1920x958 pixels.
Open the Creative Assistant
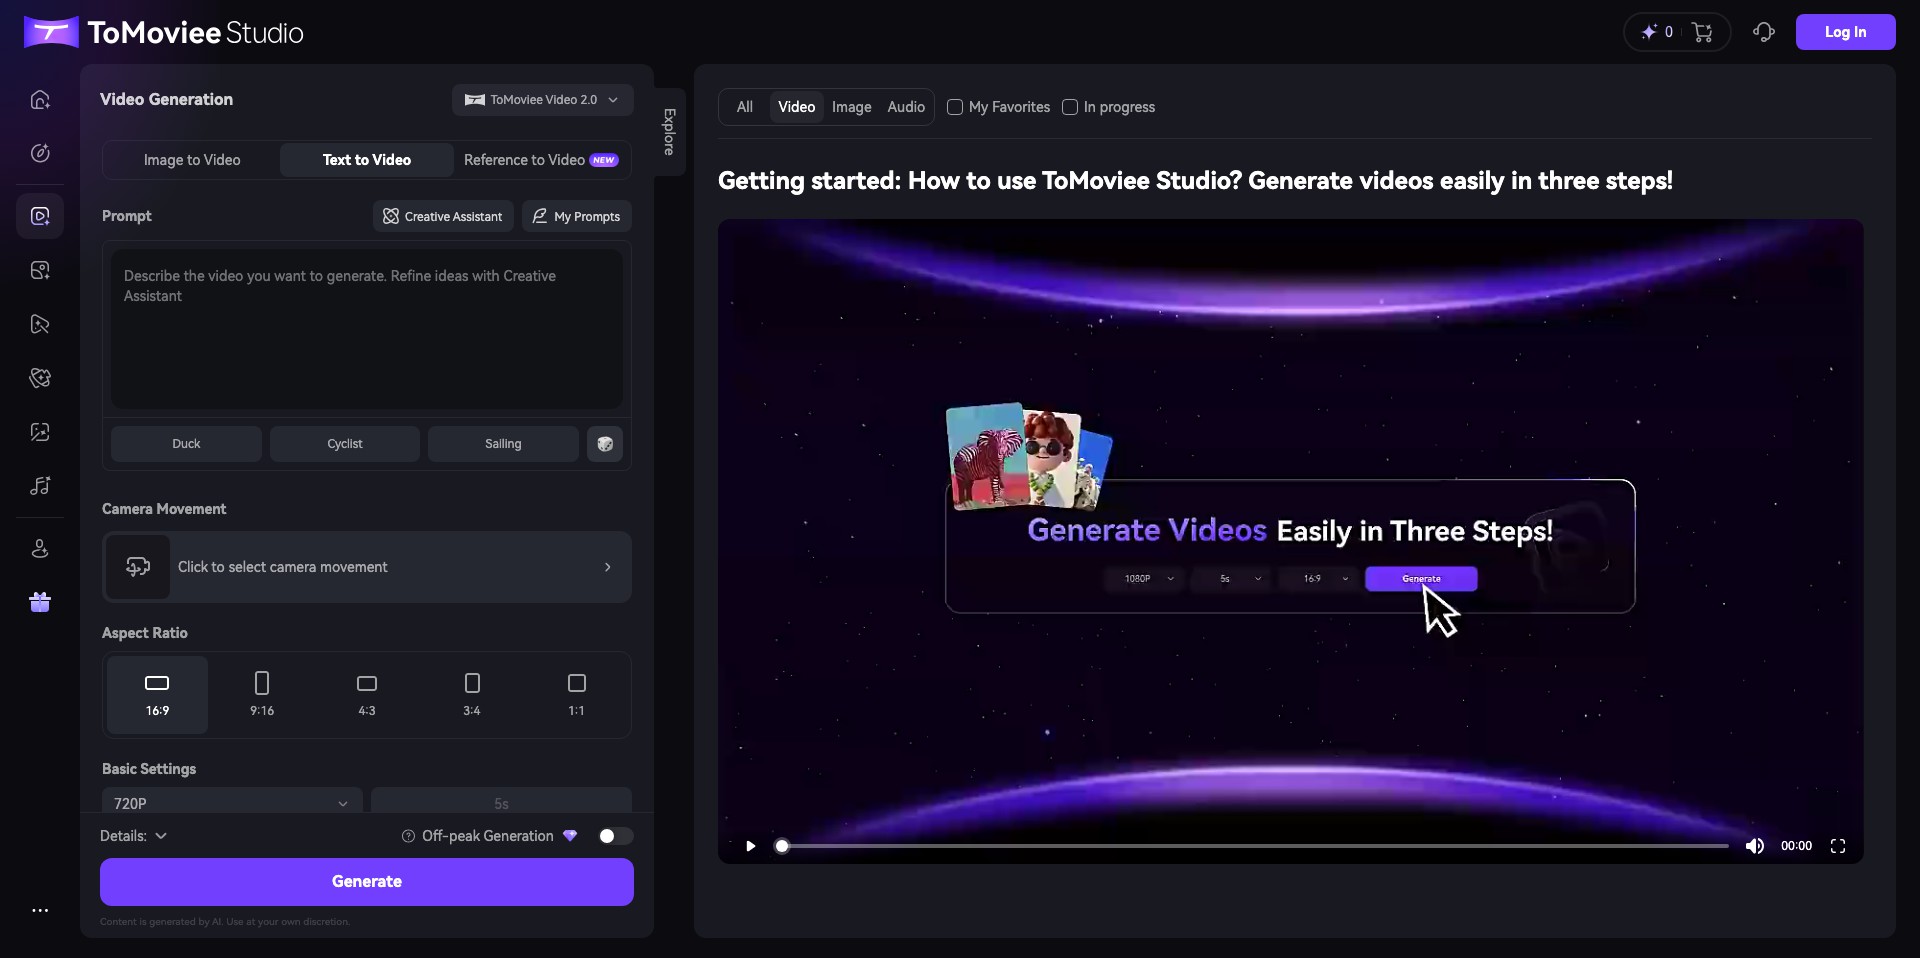[x=443, y=216]
